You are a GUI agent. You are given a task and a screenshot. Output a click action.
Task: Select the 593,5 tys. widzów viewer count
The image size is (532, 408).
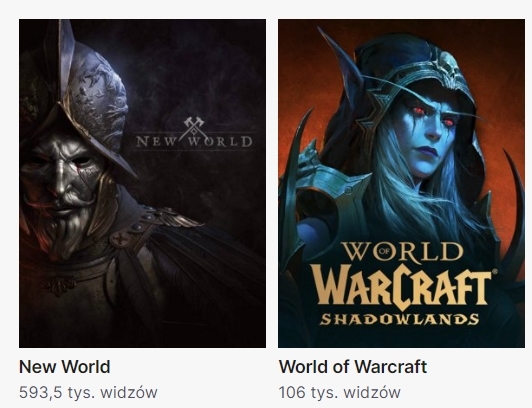tap(88, 393)
